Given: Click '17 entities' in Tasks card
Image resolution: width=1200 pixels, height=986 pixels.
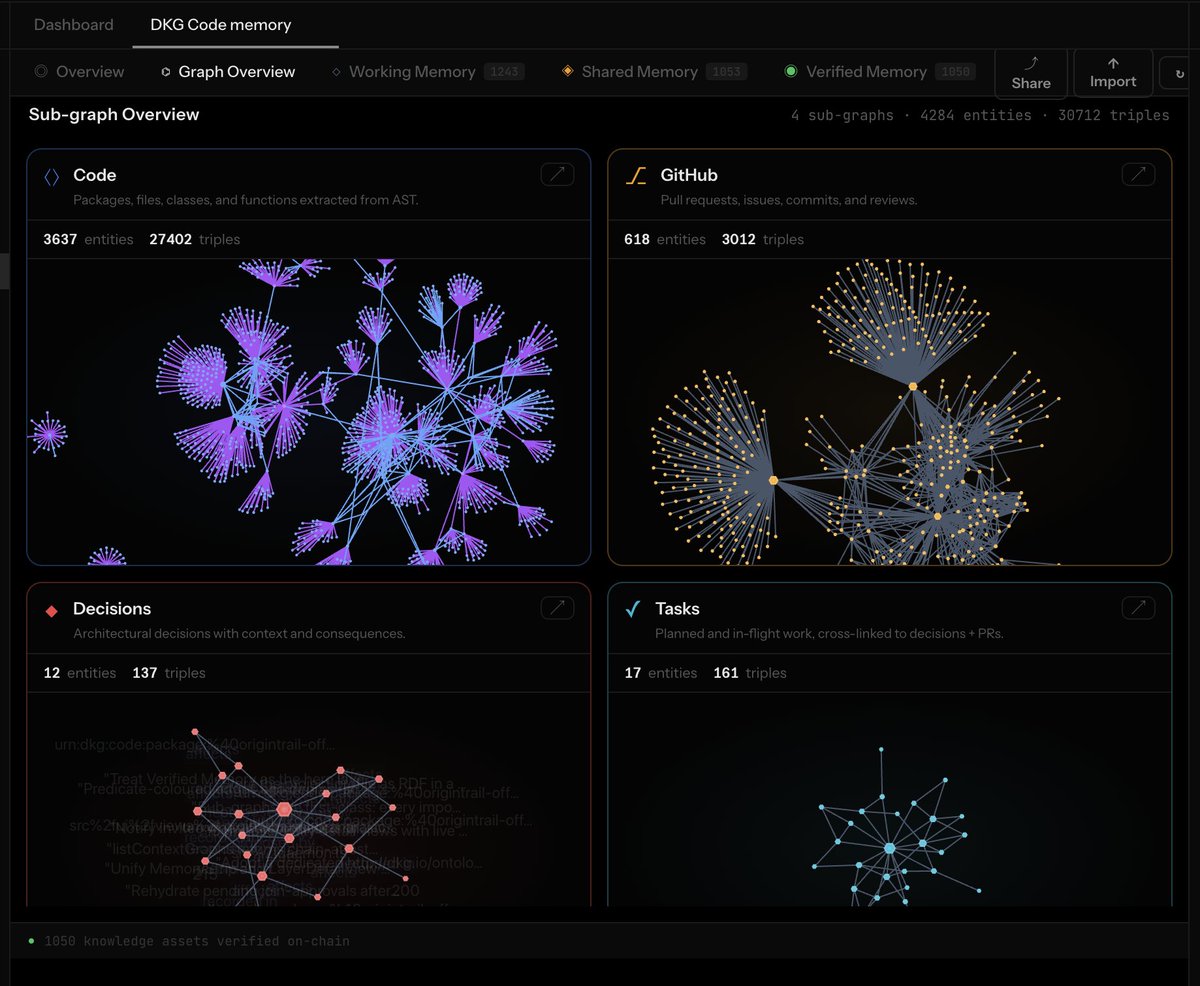Looking at the screenshot, I should pos(661,673).
